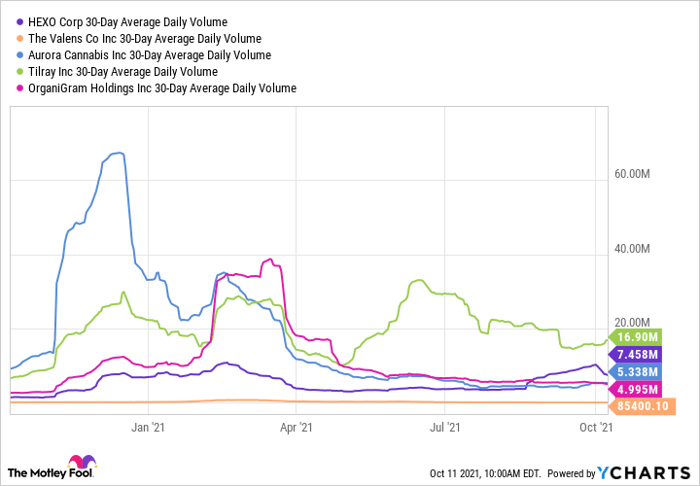Click the blue 5.338M value tag
Screen dimensions: 700x486
(648, 371)
